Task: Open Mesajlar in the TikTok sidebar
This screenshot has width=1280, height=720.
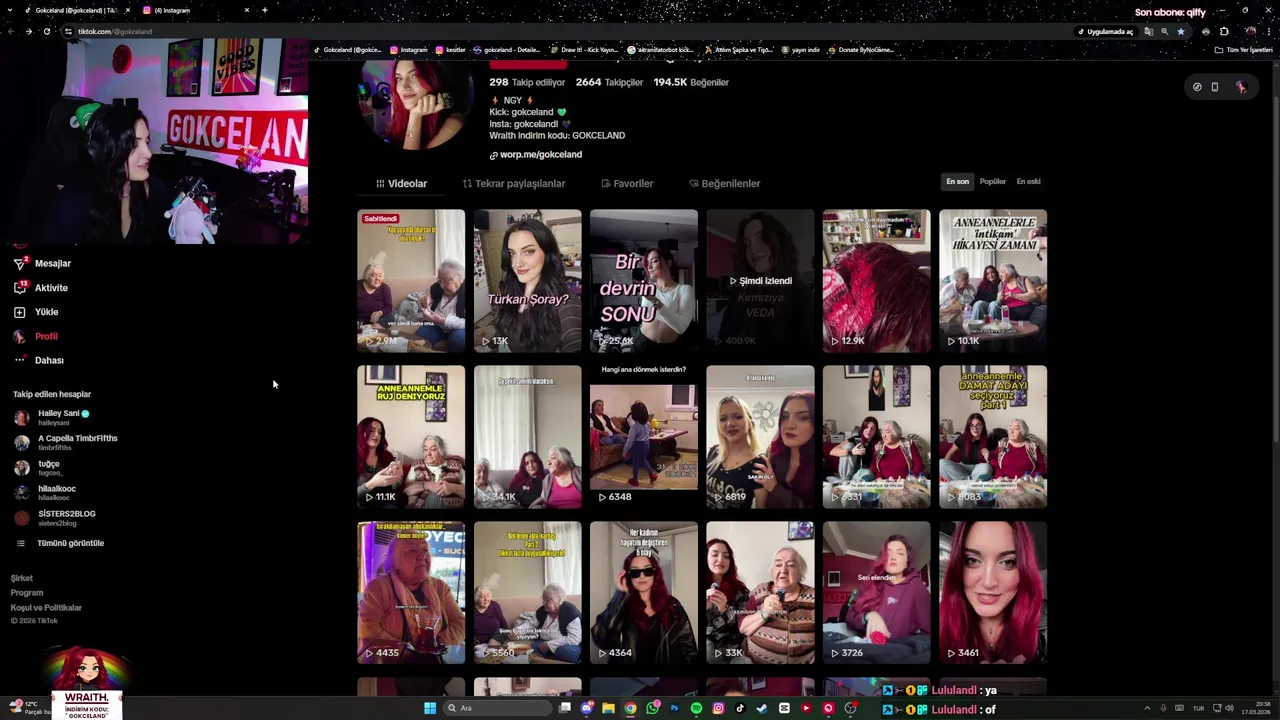Action: click(x=42, y=263)
